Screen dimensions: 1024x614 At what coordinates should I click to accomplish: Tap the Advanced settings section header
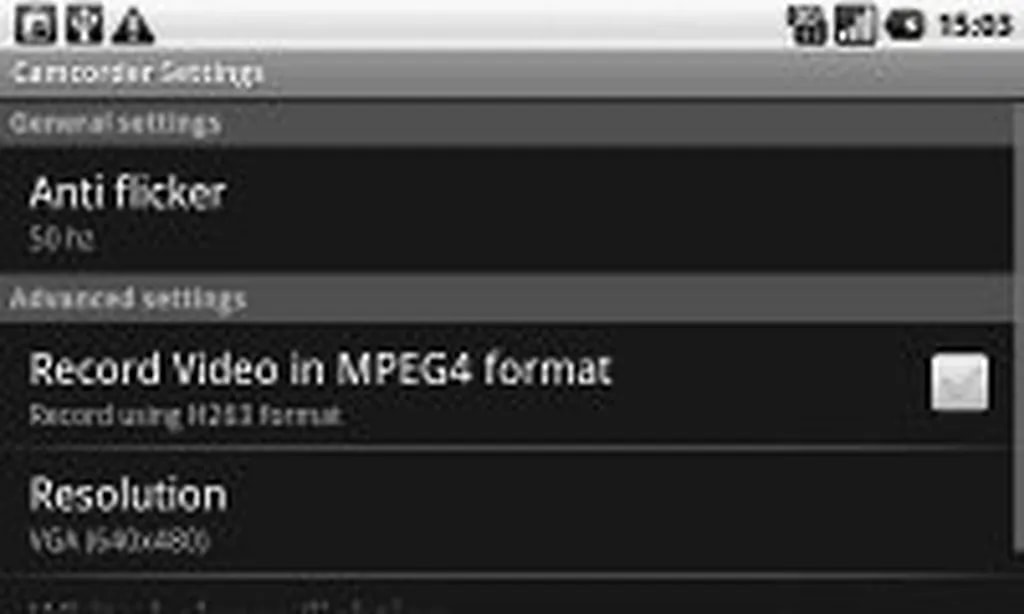coord(507,299)
